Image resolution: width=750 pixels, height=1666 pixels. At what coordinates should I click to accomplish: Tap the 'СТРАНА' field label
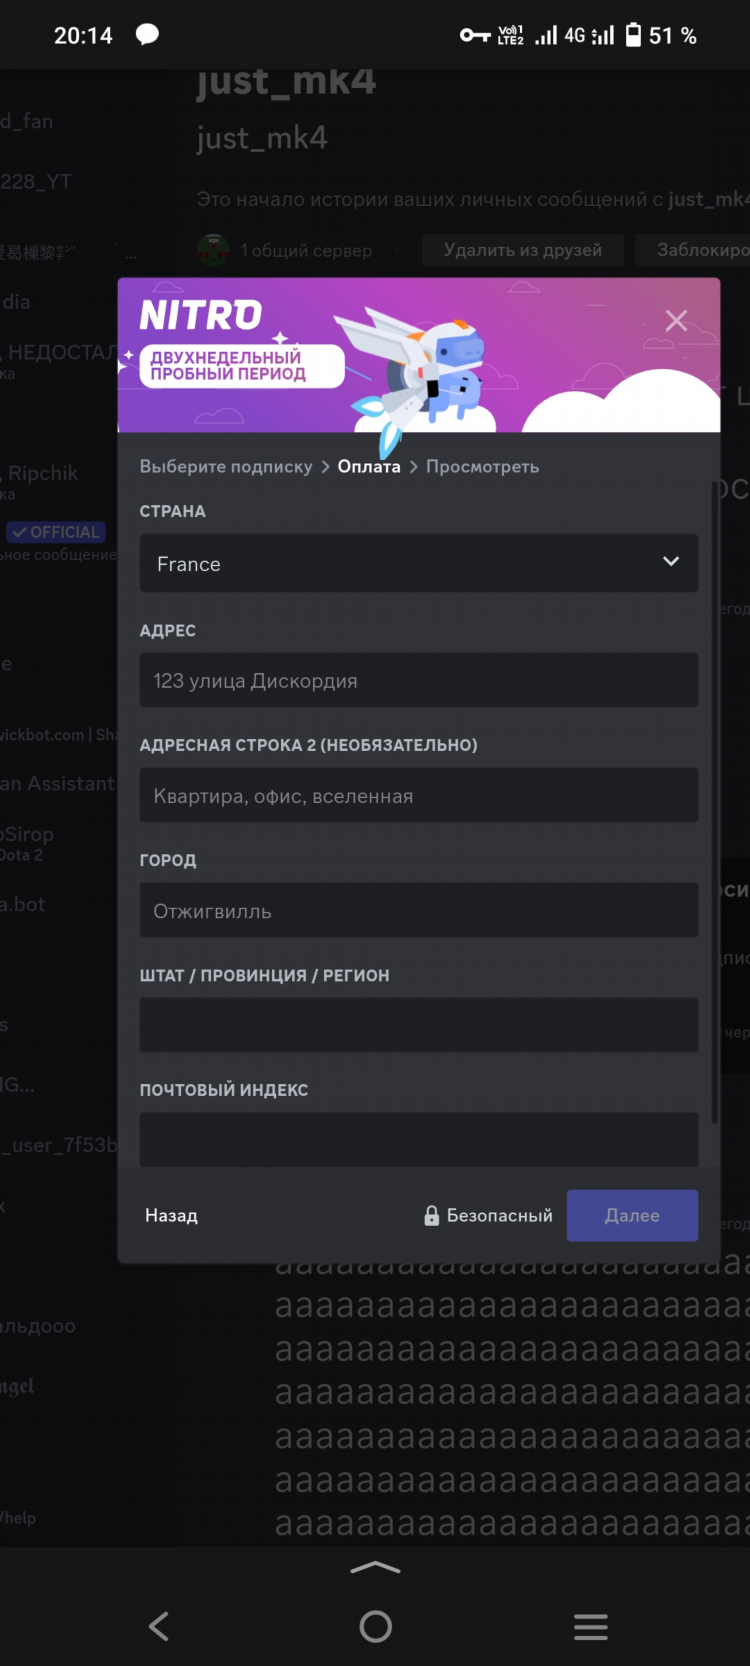[173, 511]
